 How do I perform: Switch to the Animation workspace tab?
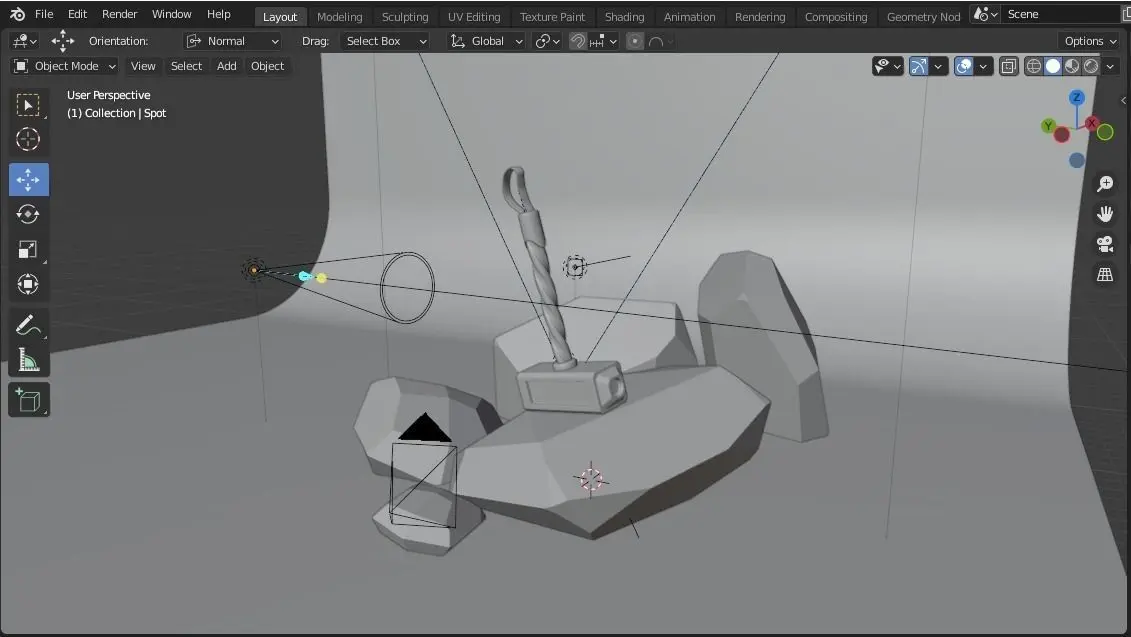(x=690, y=17)
